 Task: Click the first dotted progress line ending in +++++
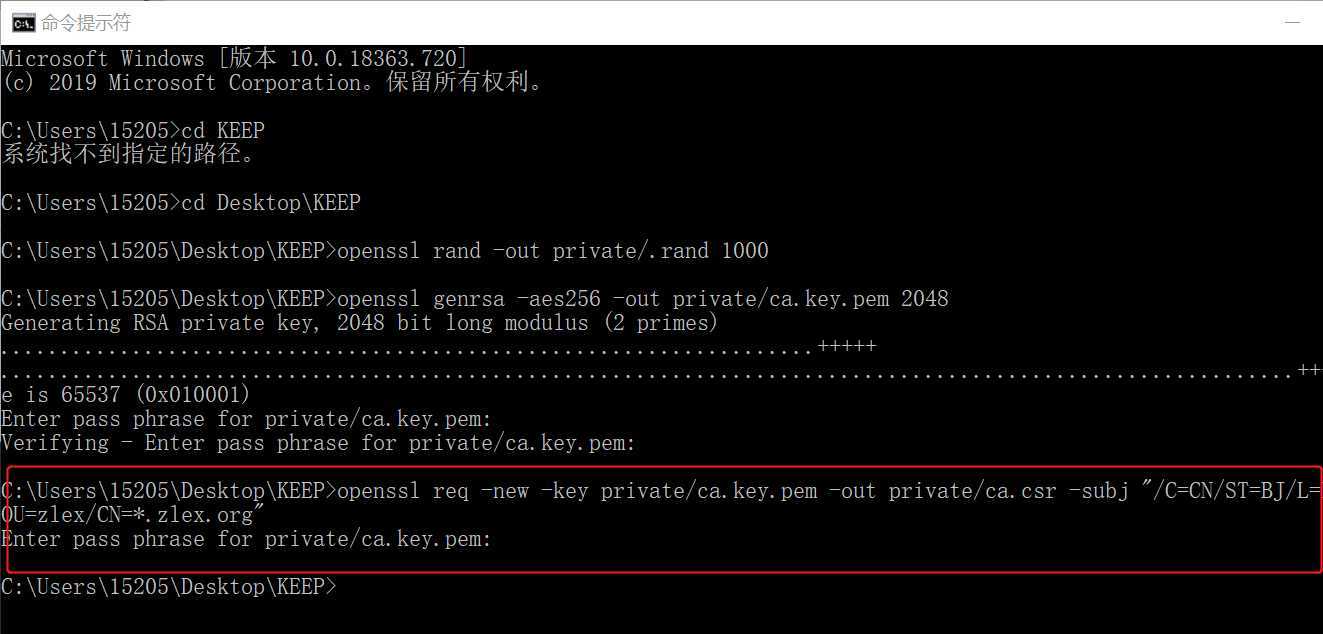tap(439, 347)
